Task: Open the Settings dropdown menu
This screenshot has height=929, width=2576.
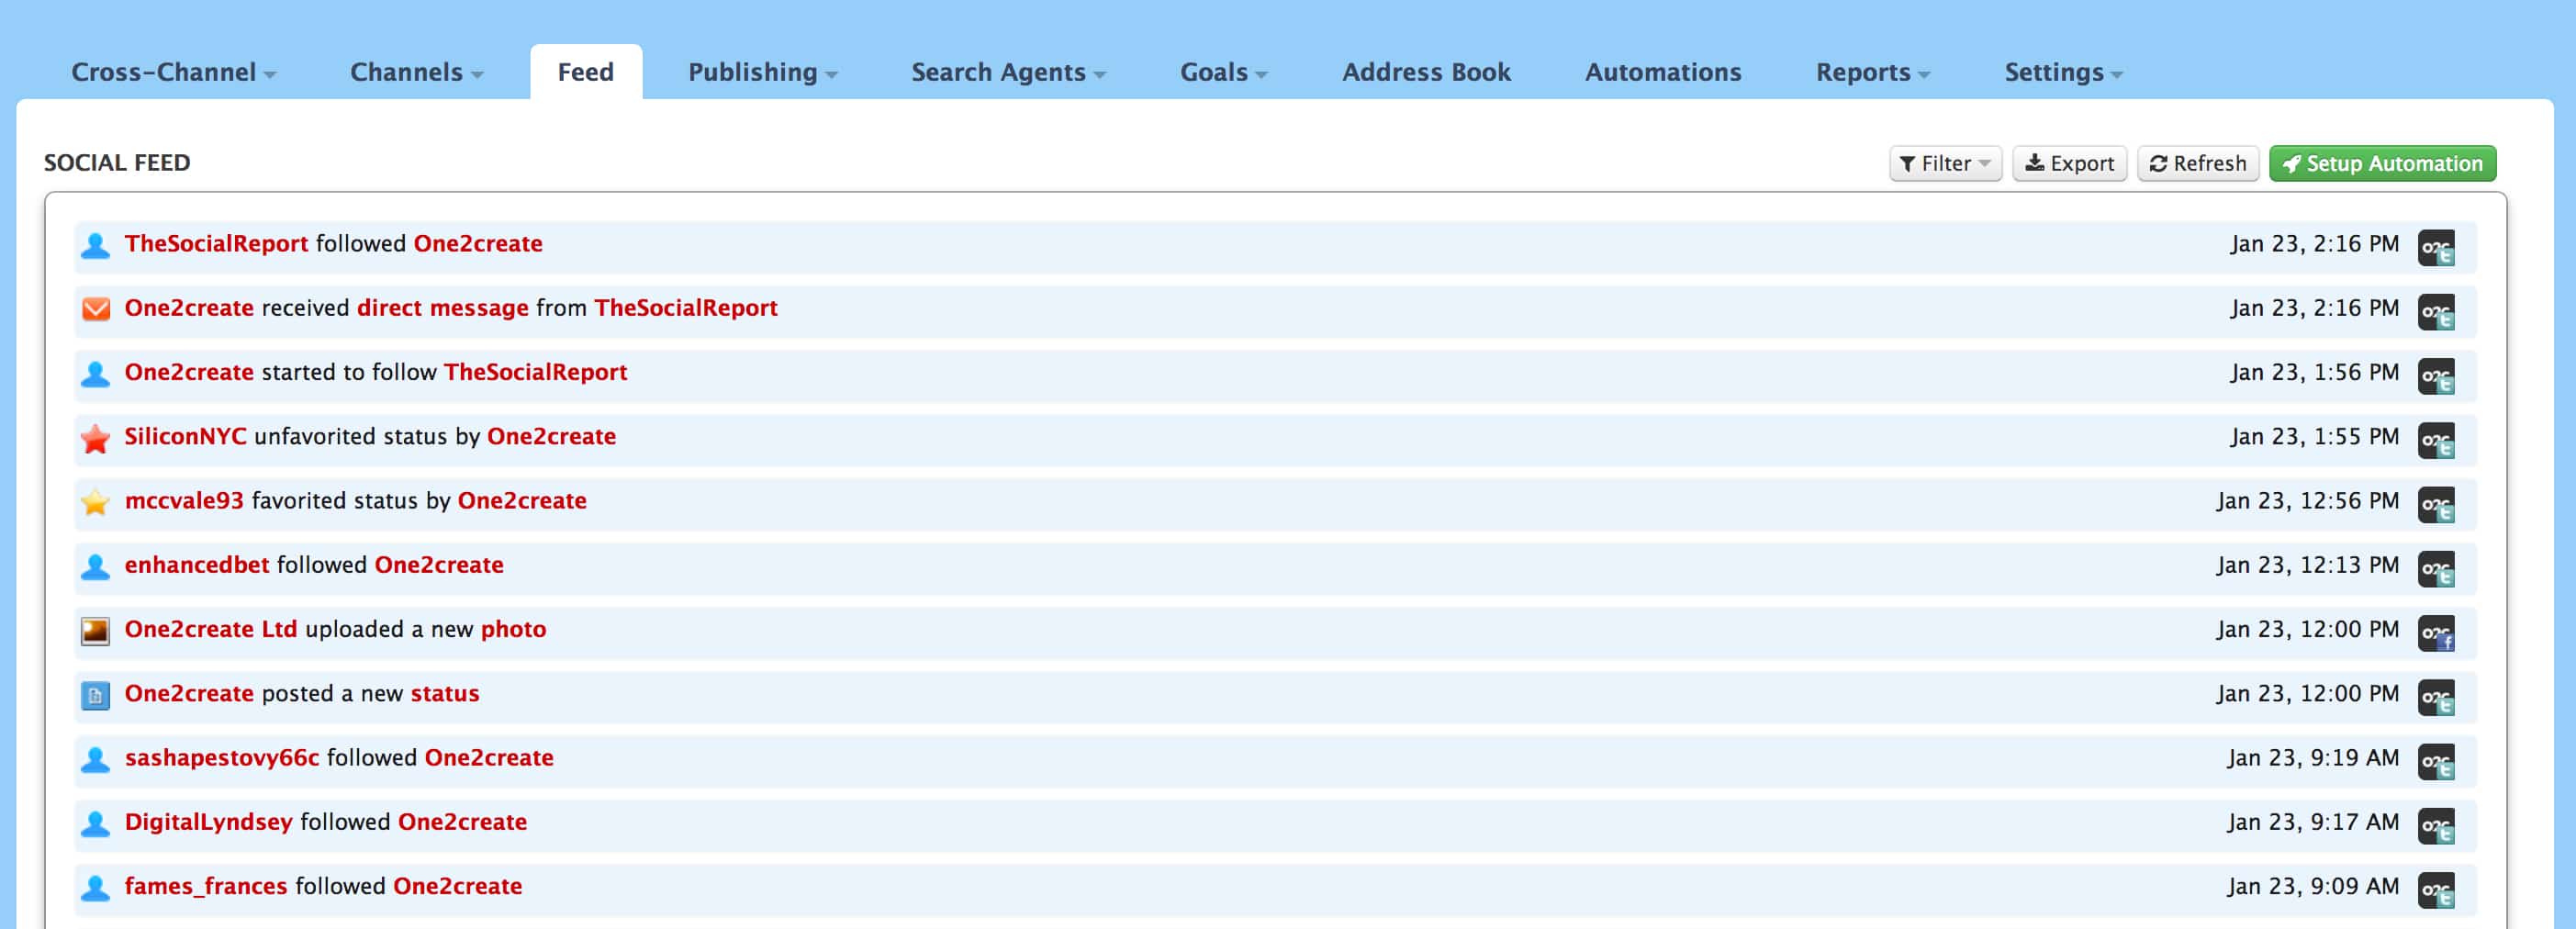Action: [2062, 72]
